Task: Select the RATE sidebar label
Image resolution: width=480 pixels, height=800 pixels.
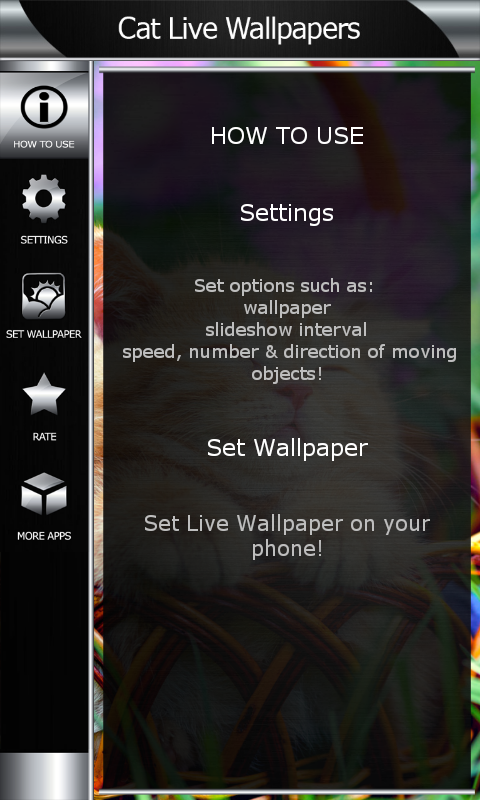Action: point(44,437)
